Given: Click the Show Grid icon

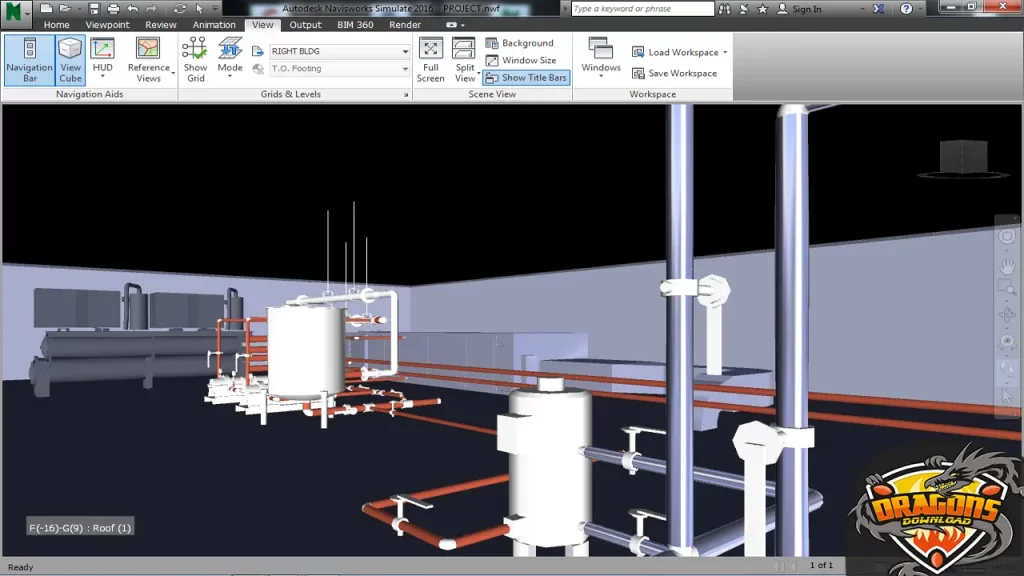Looking at the screenshot, I should [x=195, y=58].
